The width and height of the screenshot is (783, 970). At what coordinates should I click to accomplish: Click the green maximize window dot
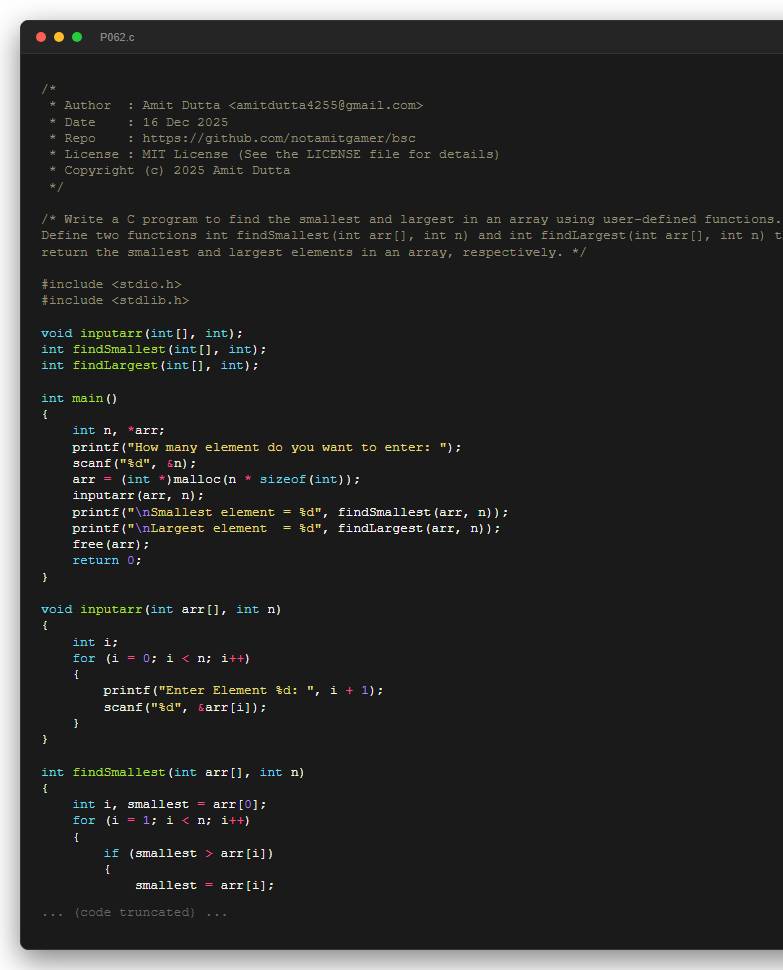click(x=77, y=37)
